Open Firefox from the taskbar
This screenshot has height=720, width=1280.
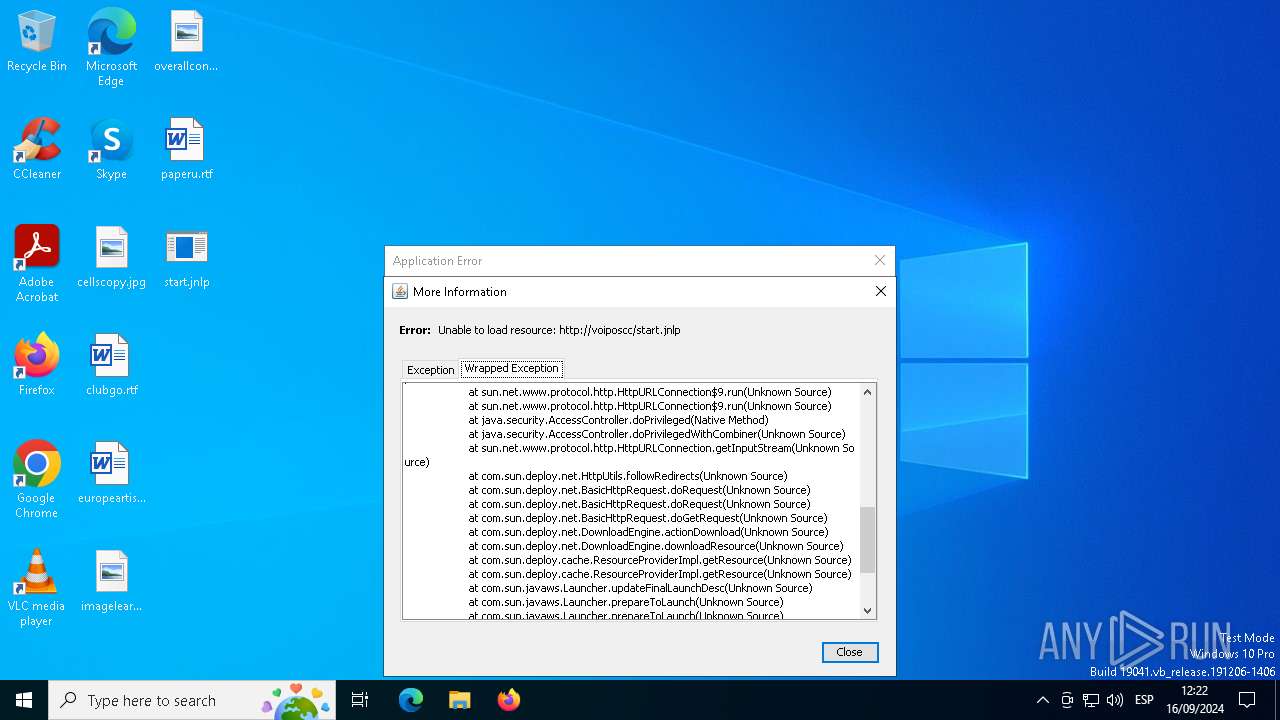(x=509, y=700)
